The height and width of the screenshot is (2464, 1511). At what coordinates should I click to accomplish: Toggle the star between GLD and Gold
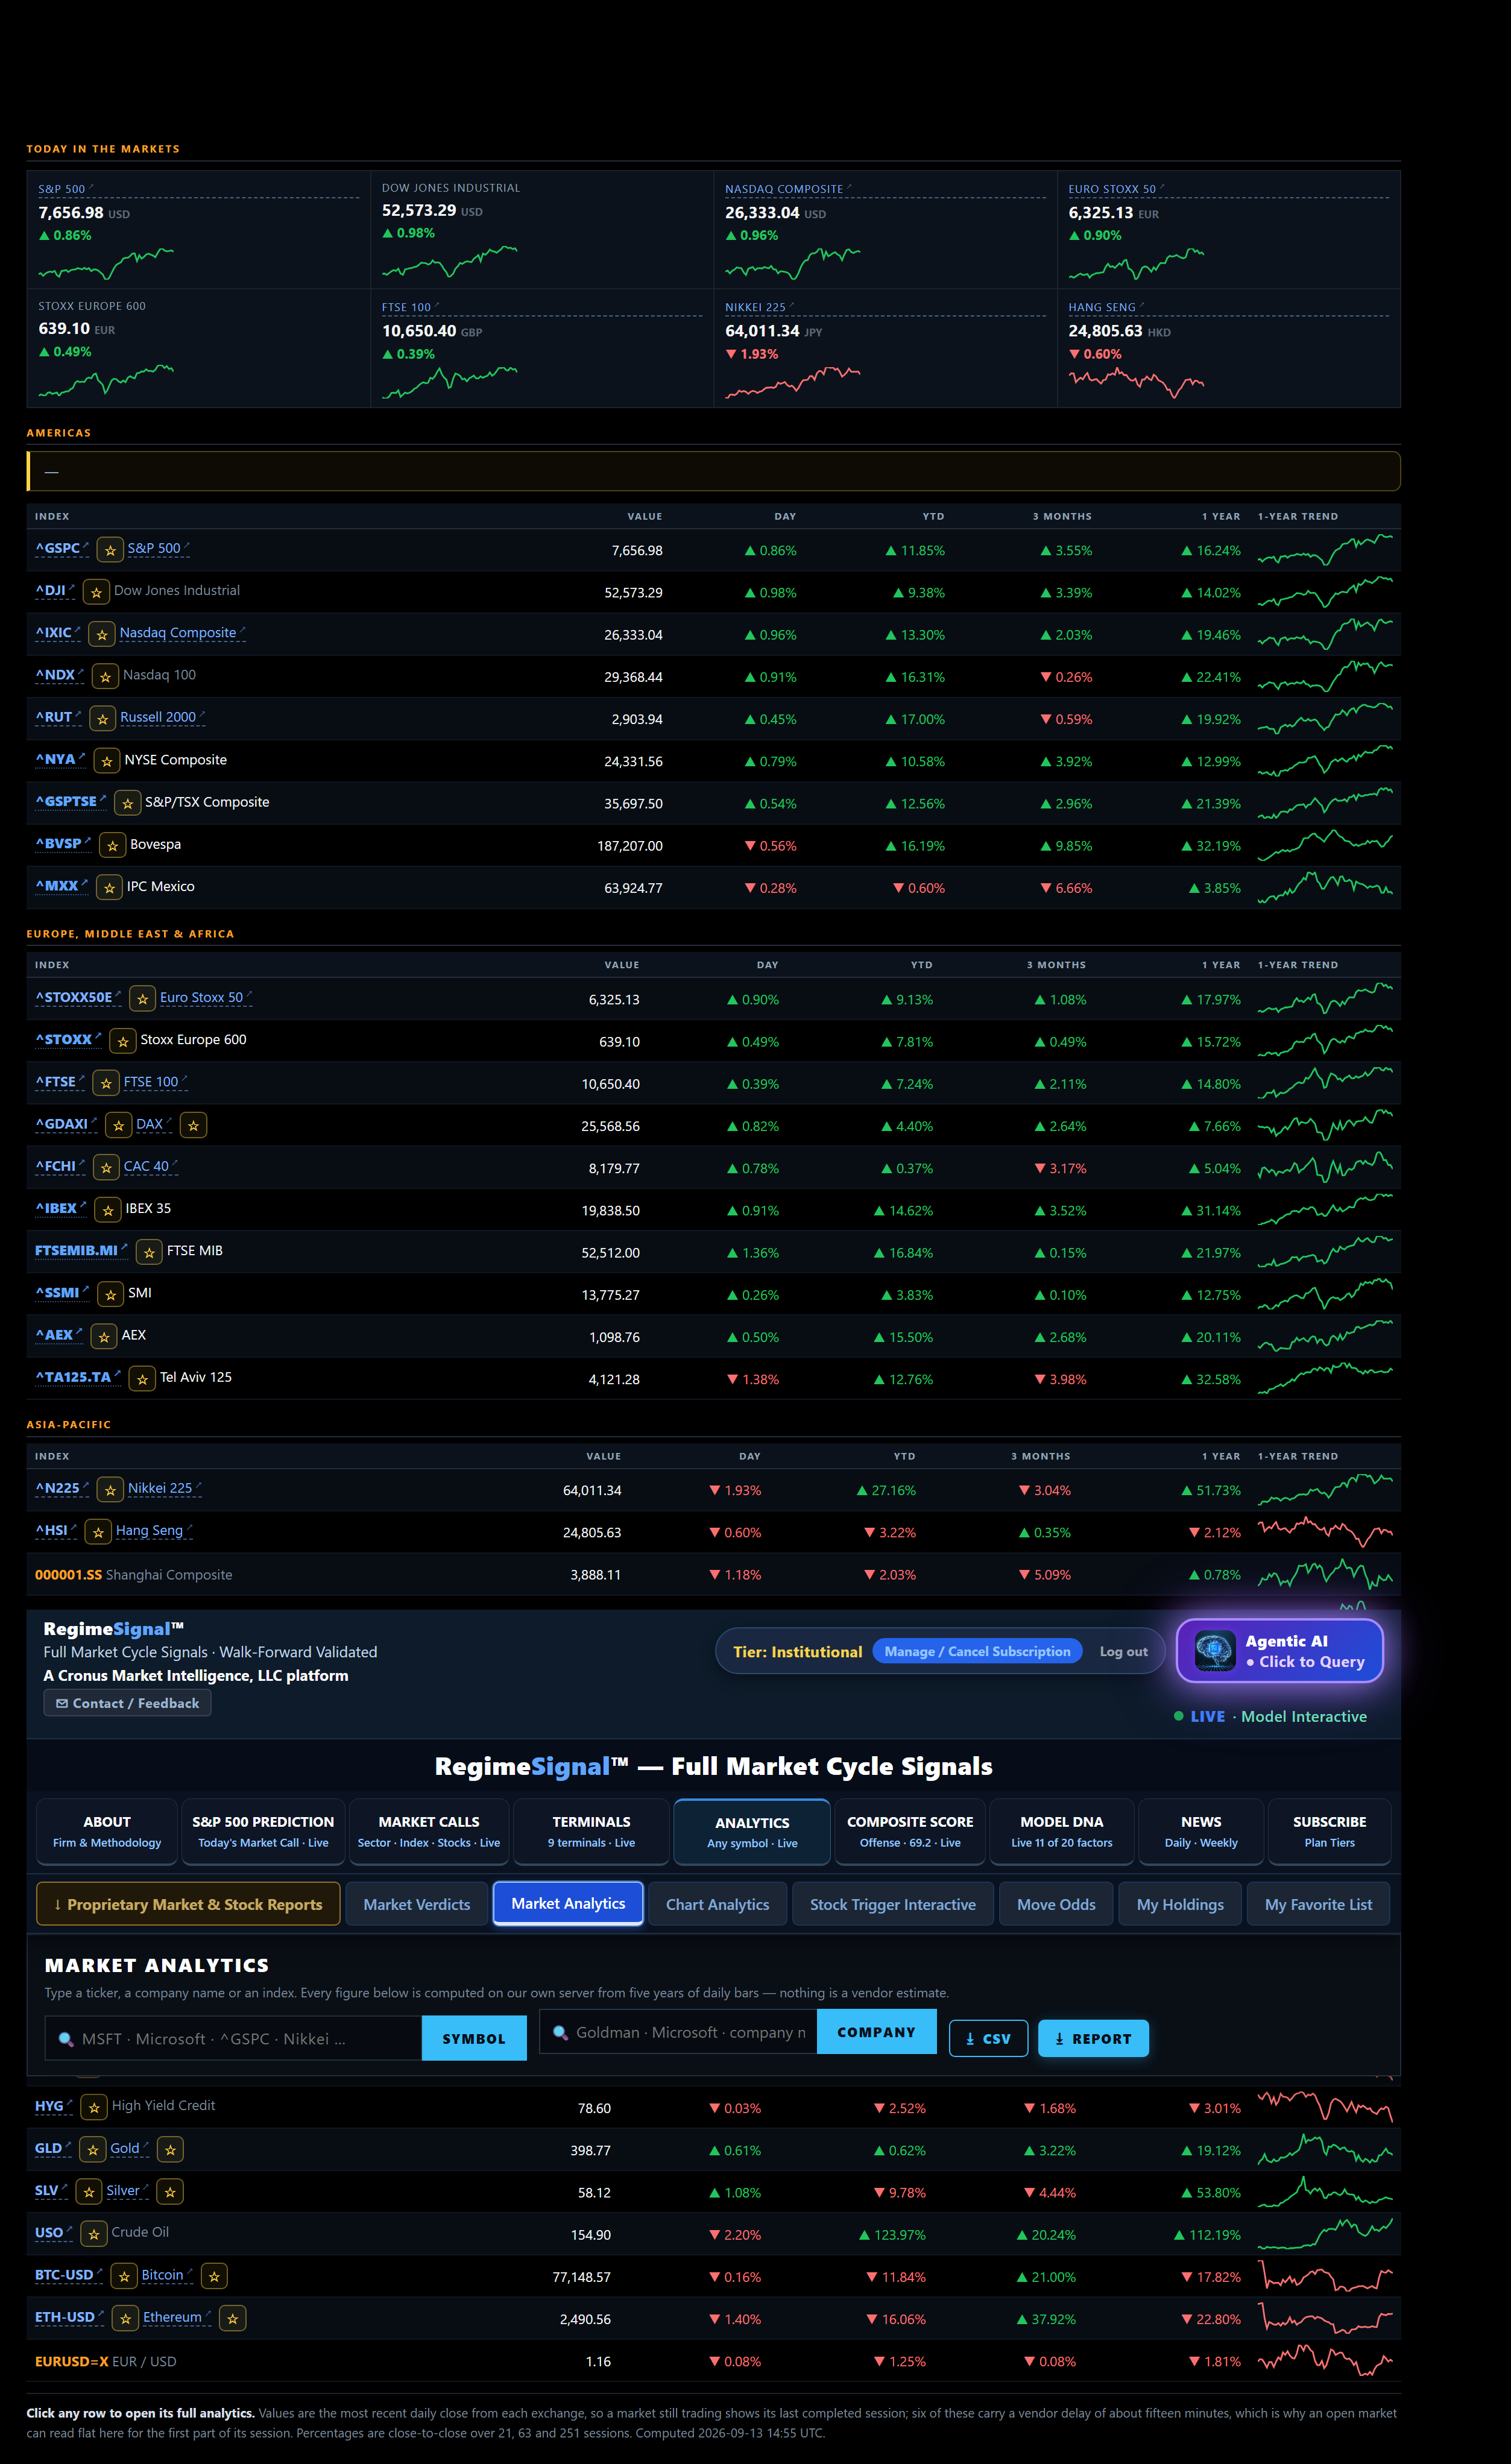(93, 2149)
